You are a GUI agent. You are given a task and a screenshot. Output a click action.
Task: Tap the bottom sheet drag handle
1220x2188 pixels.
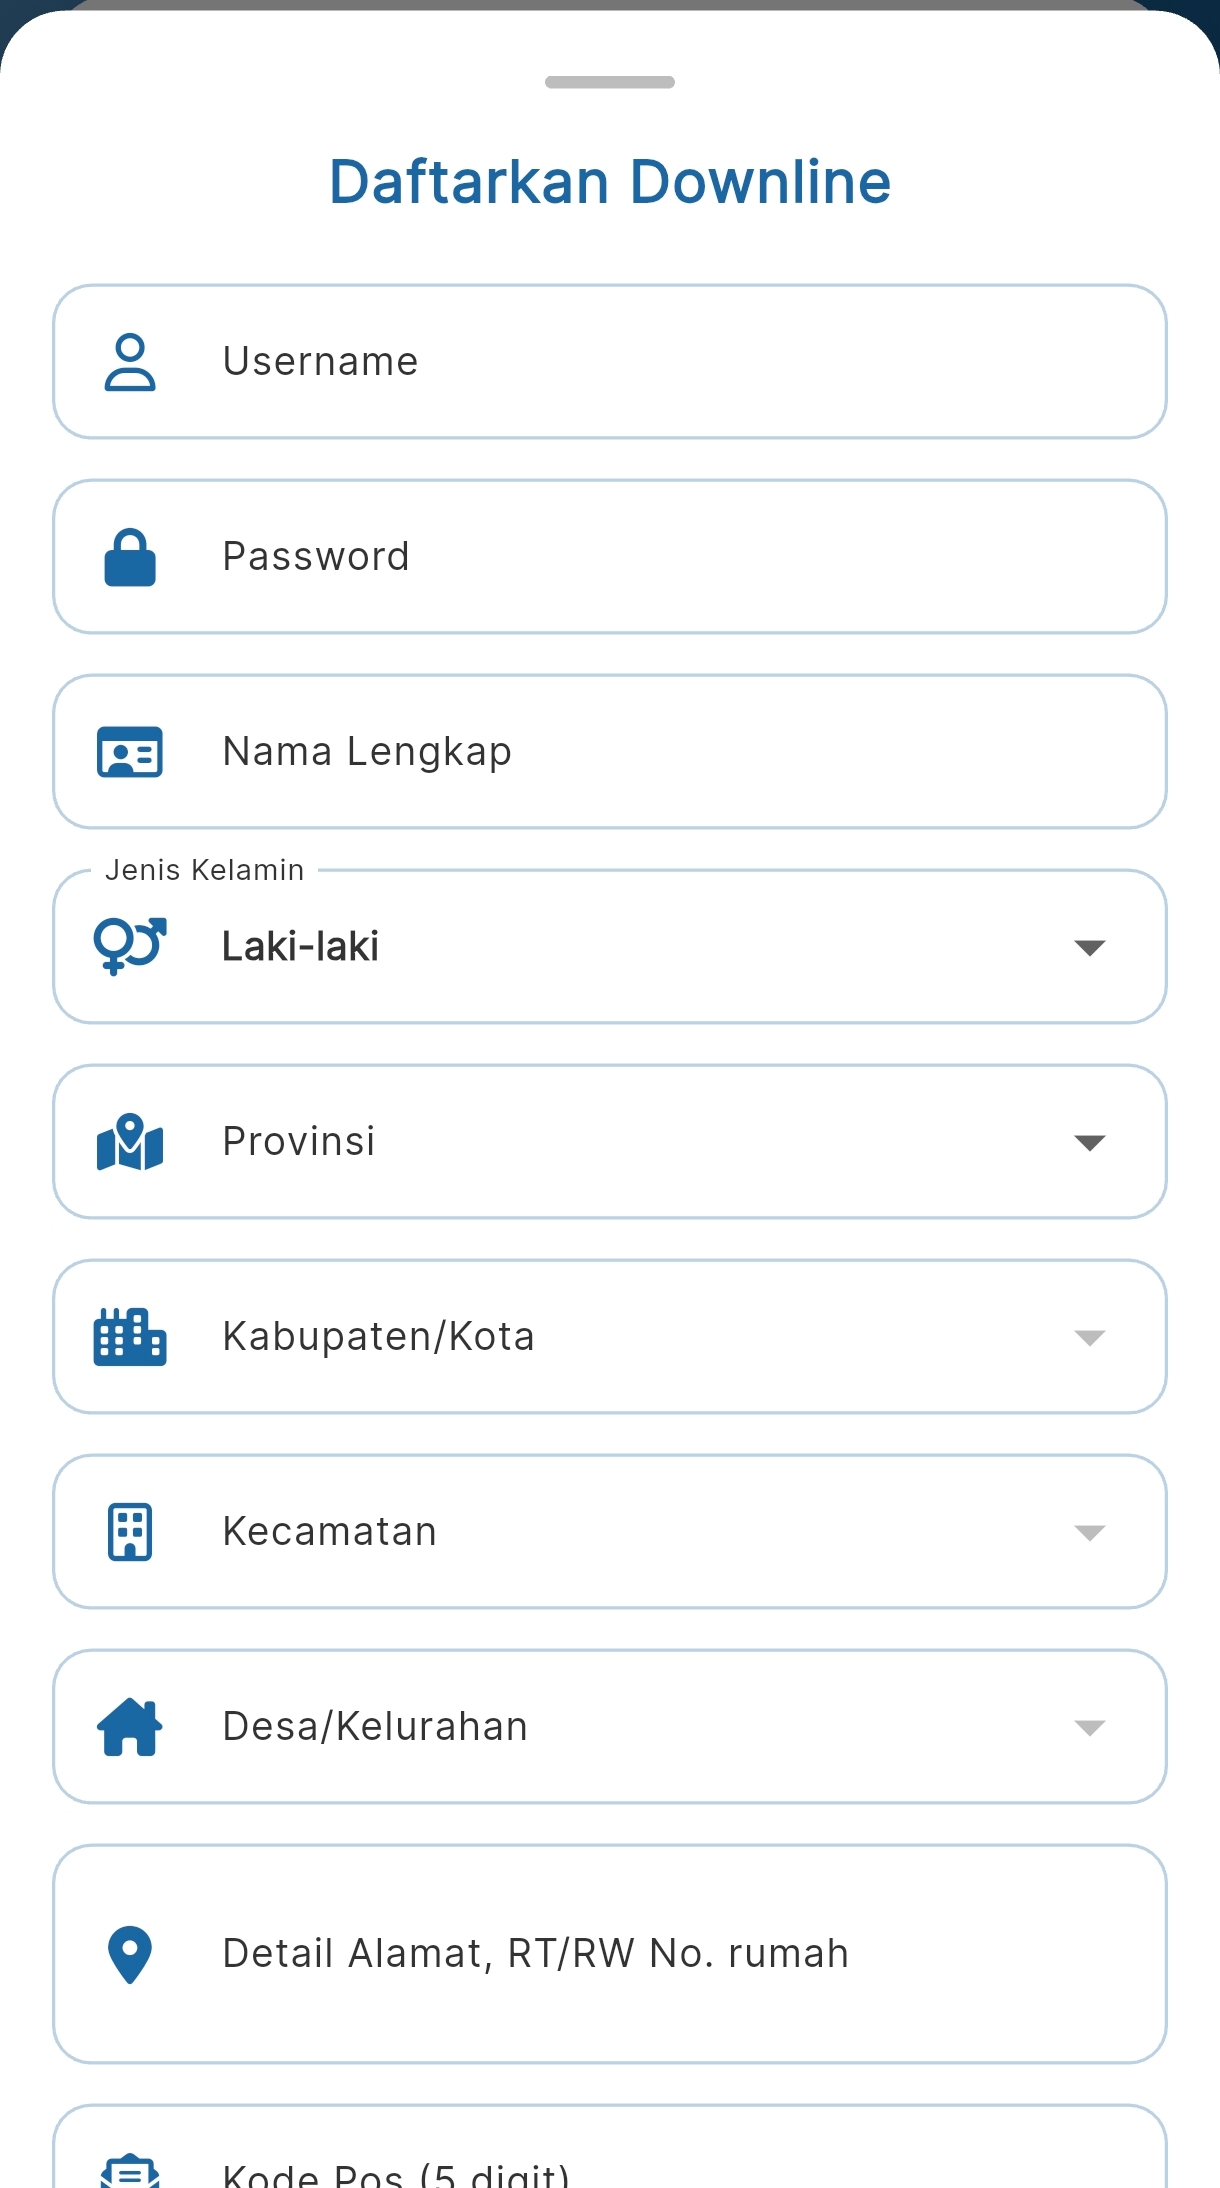point(610,82)
